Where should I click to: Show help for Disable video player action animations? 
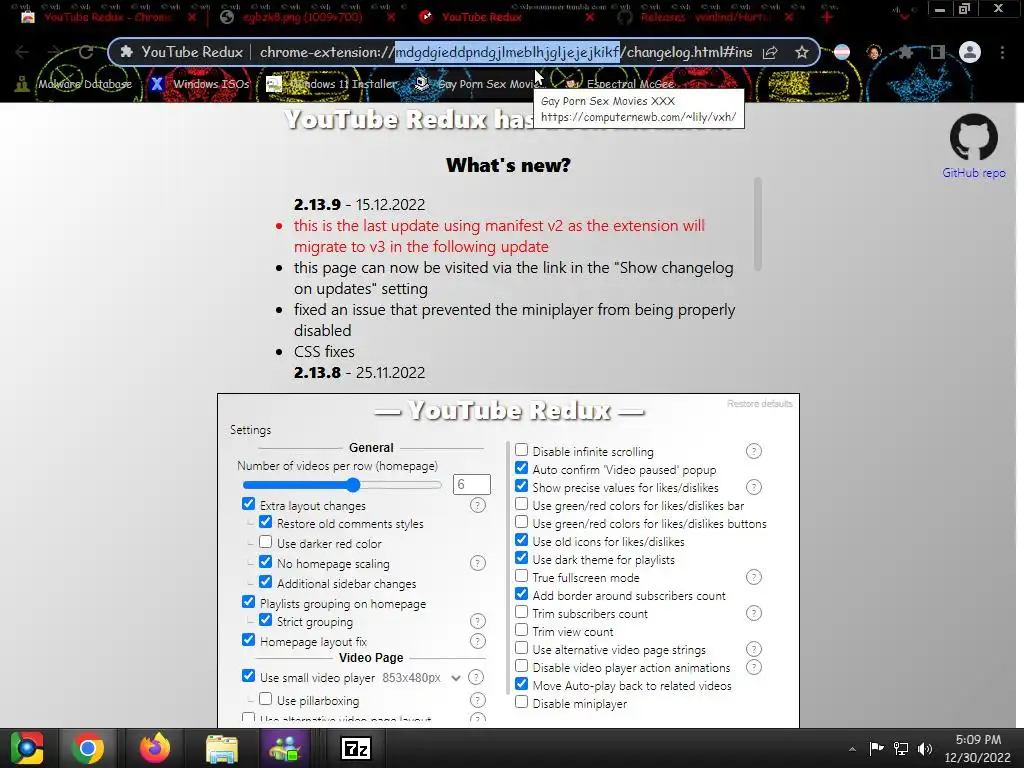[754, 667]
